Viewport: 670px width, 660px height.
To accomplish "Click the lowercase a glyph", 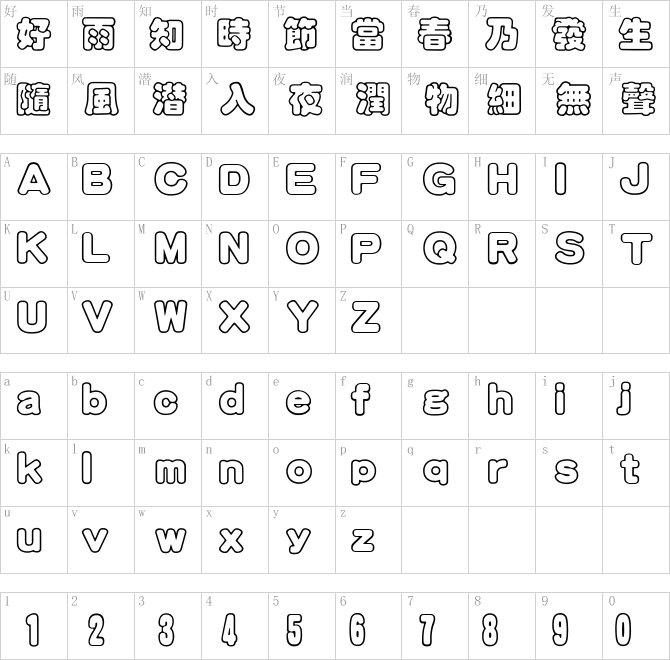I will pyautogui.click(x=29, y=403).
